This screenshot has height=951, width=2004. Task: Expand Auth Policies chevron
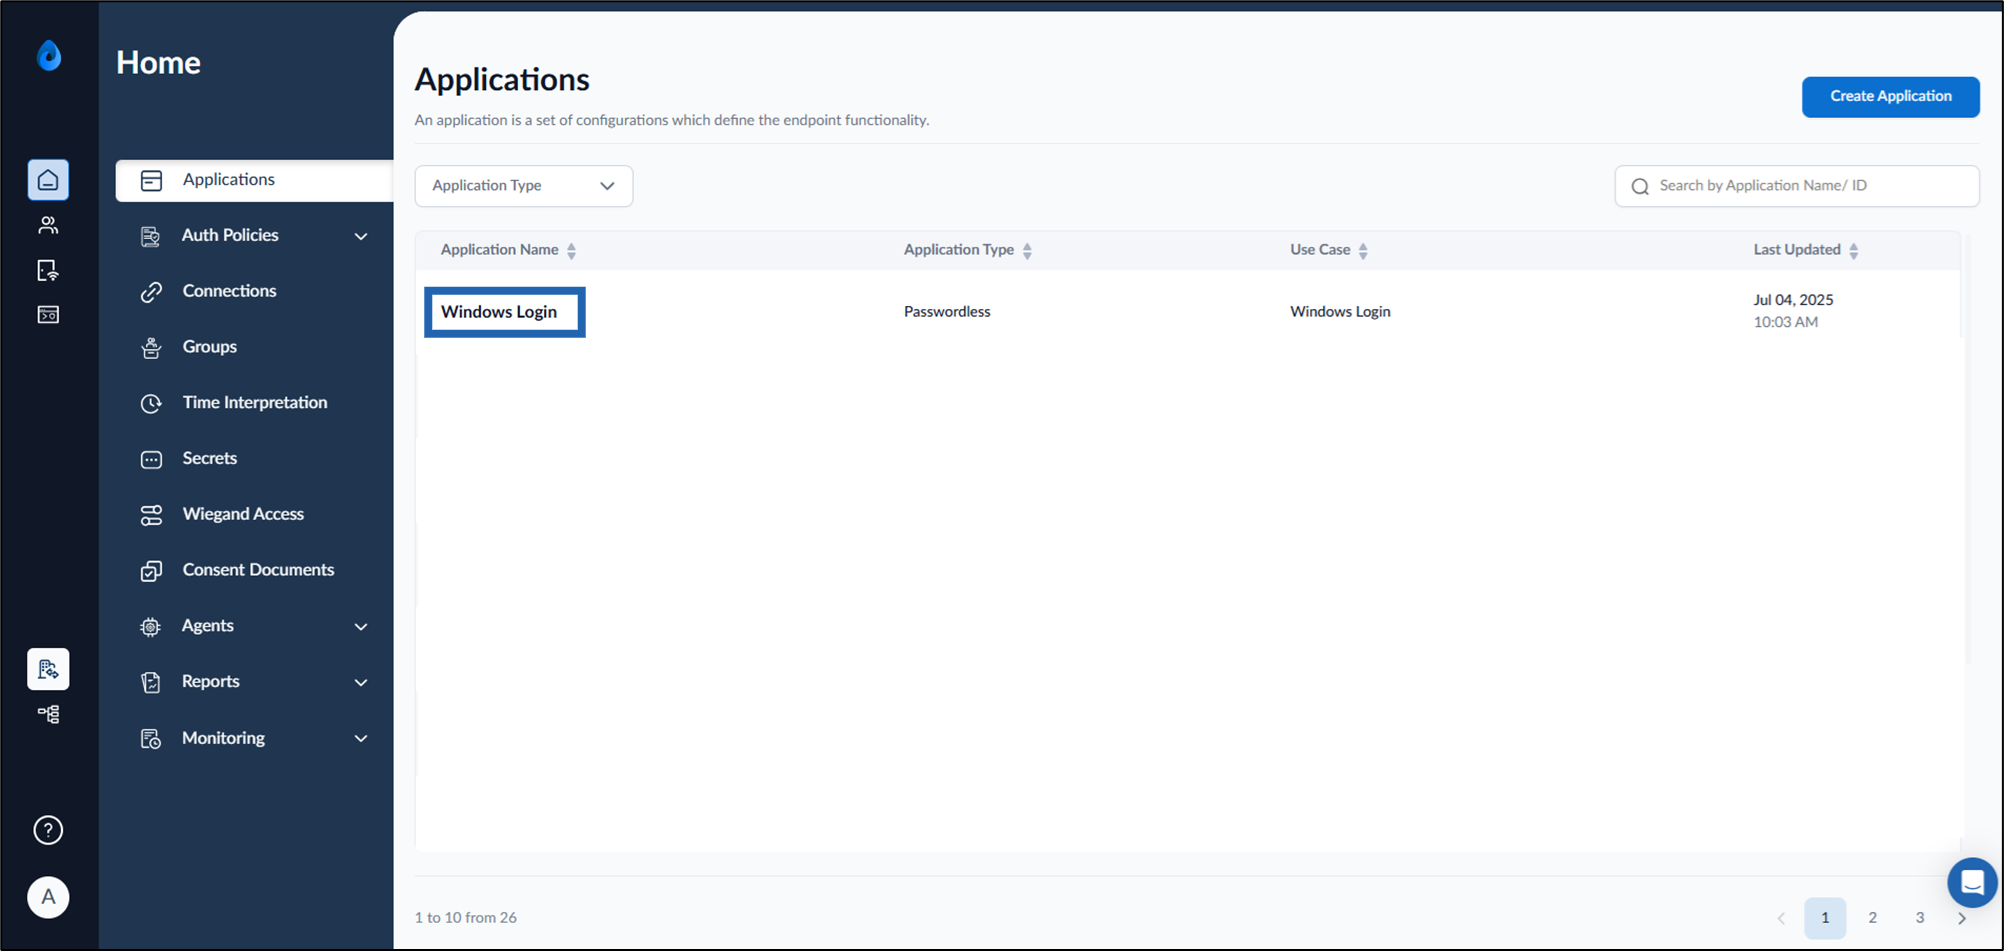coord(361,236)
